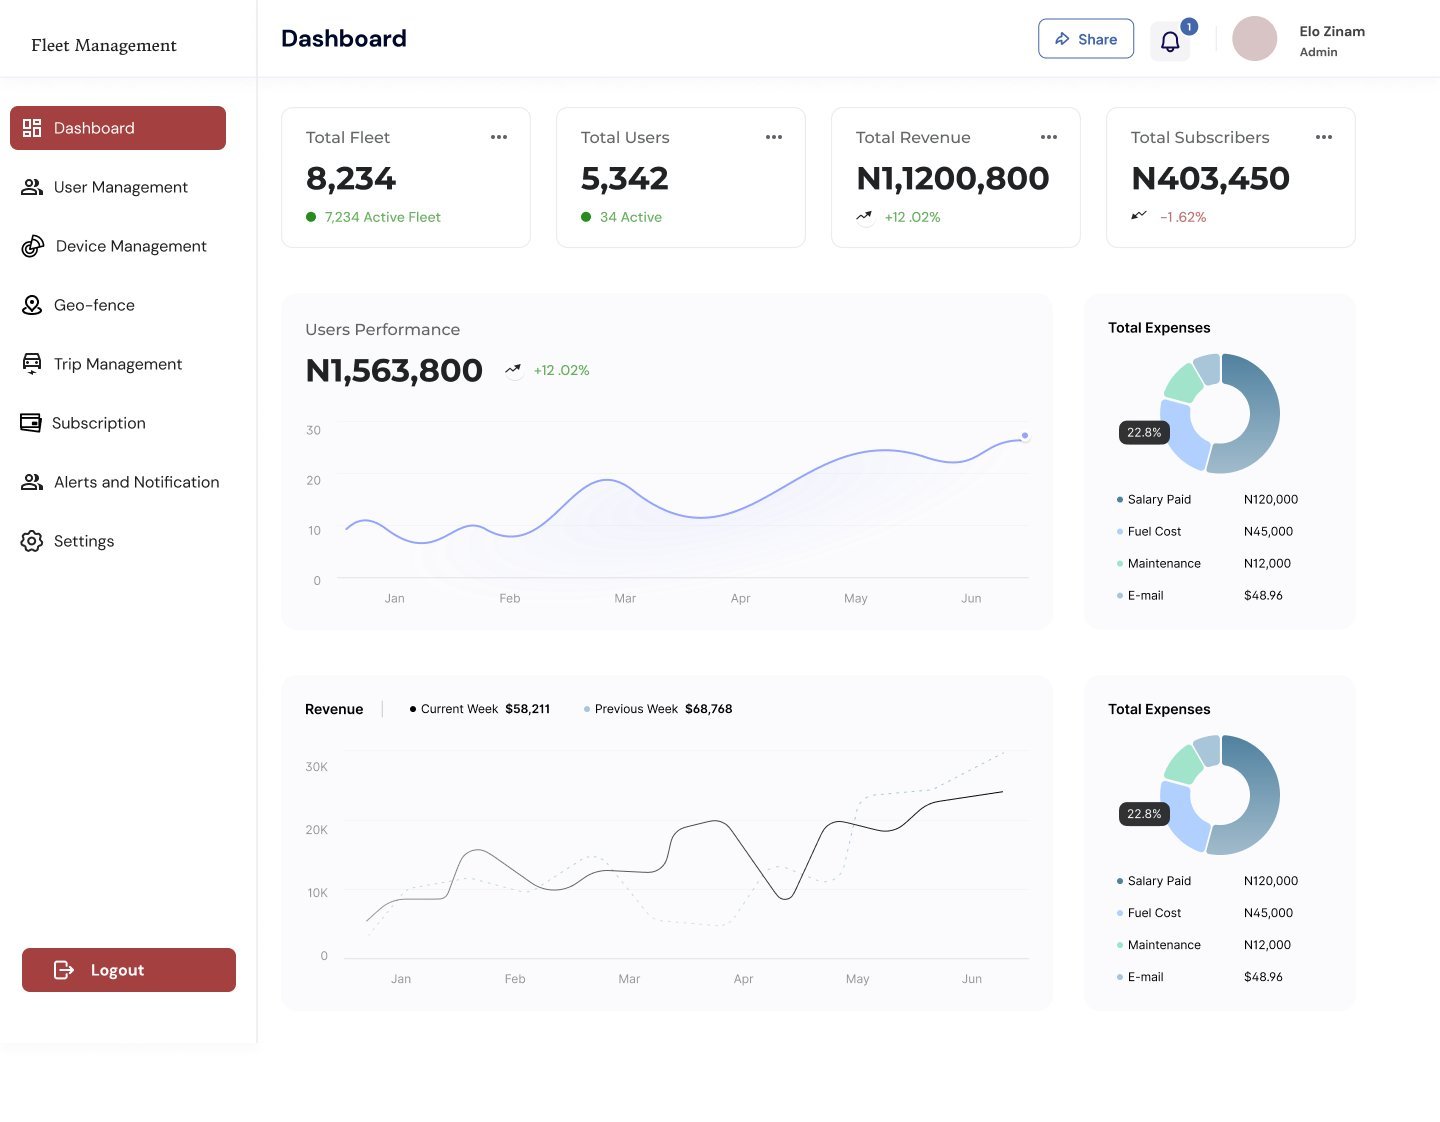This screenshot has width=1440, height=1122.
Task: Click the $68,768 previous week value
Action: pyautogui.click(x=708, y=709)
